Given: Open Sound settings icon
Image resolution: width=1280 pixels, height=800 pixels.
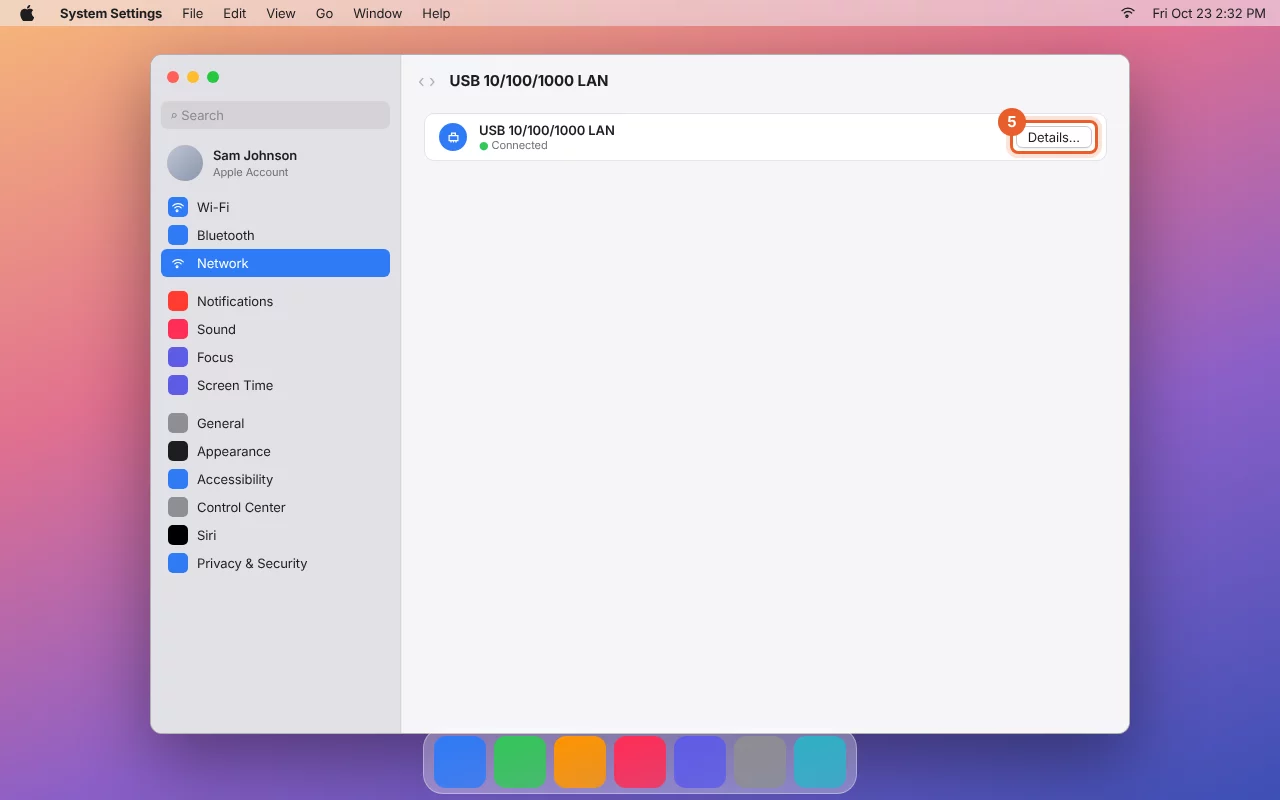Looking at the screenshot, I should [x=178, y=329].
